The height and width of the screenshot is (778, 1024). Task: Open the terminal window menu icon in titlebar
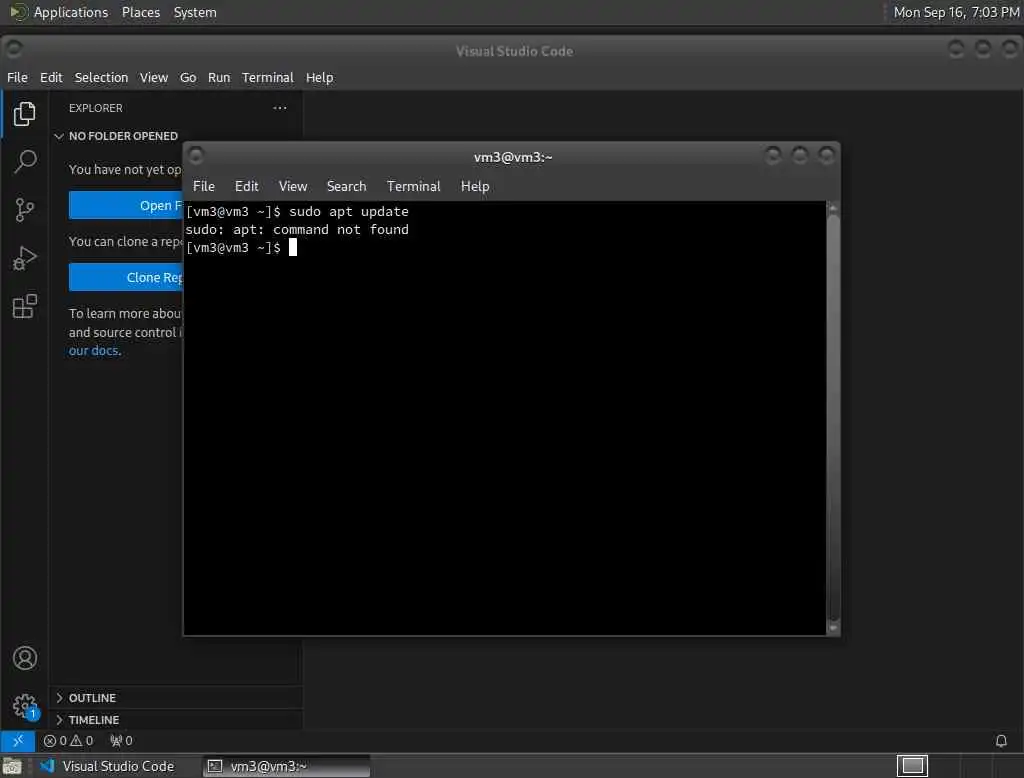tap(195, 155)
